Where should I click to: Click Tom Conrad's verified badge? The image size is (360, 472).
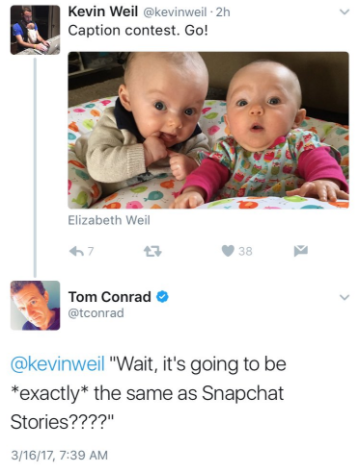pos(162,296)
